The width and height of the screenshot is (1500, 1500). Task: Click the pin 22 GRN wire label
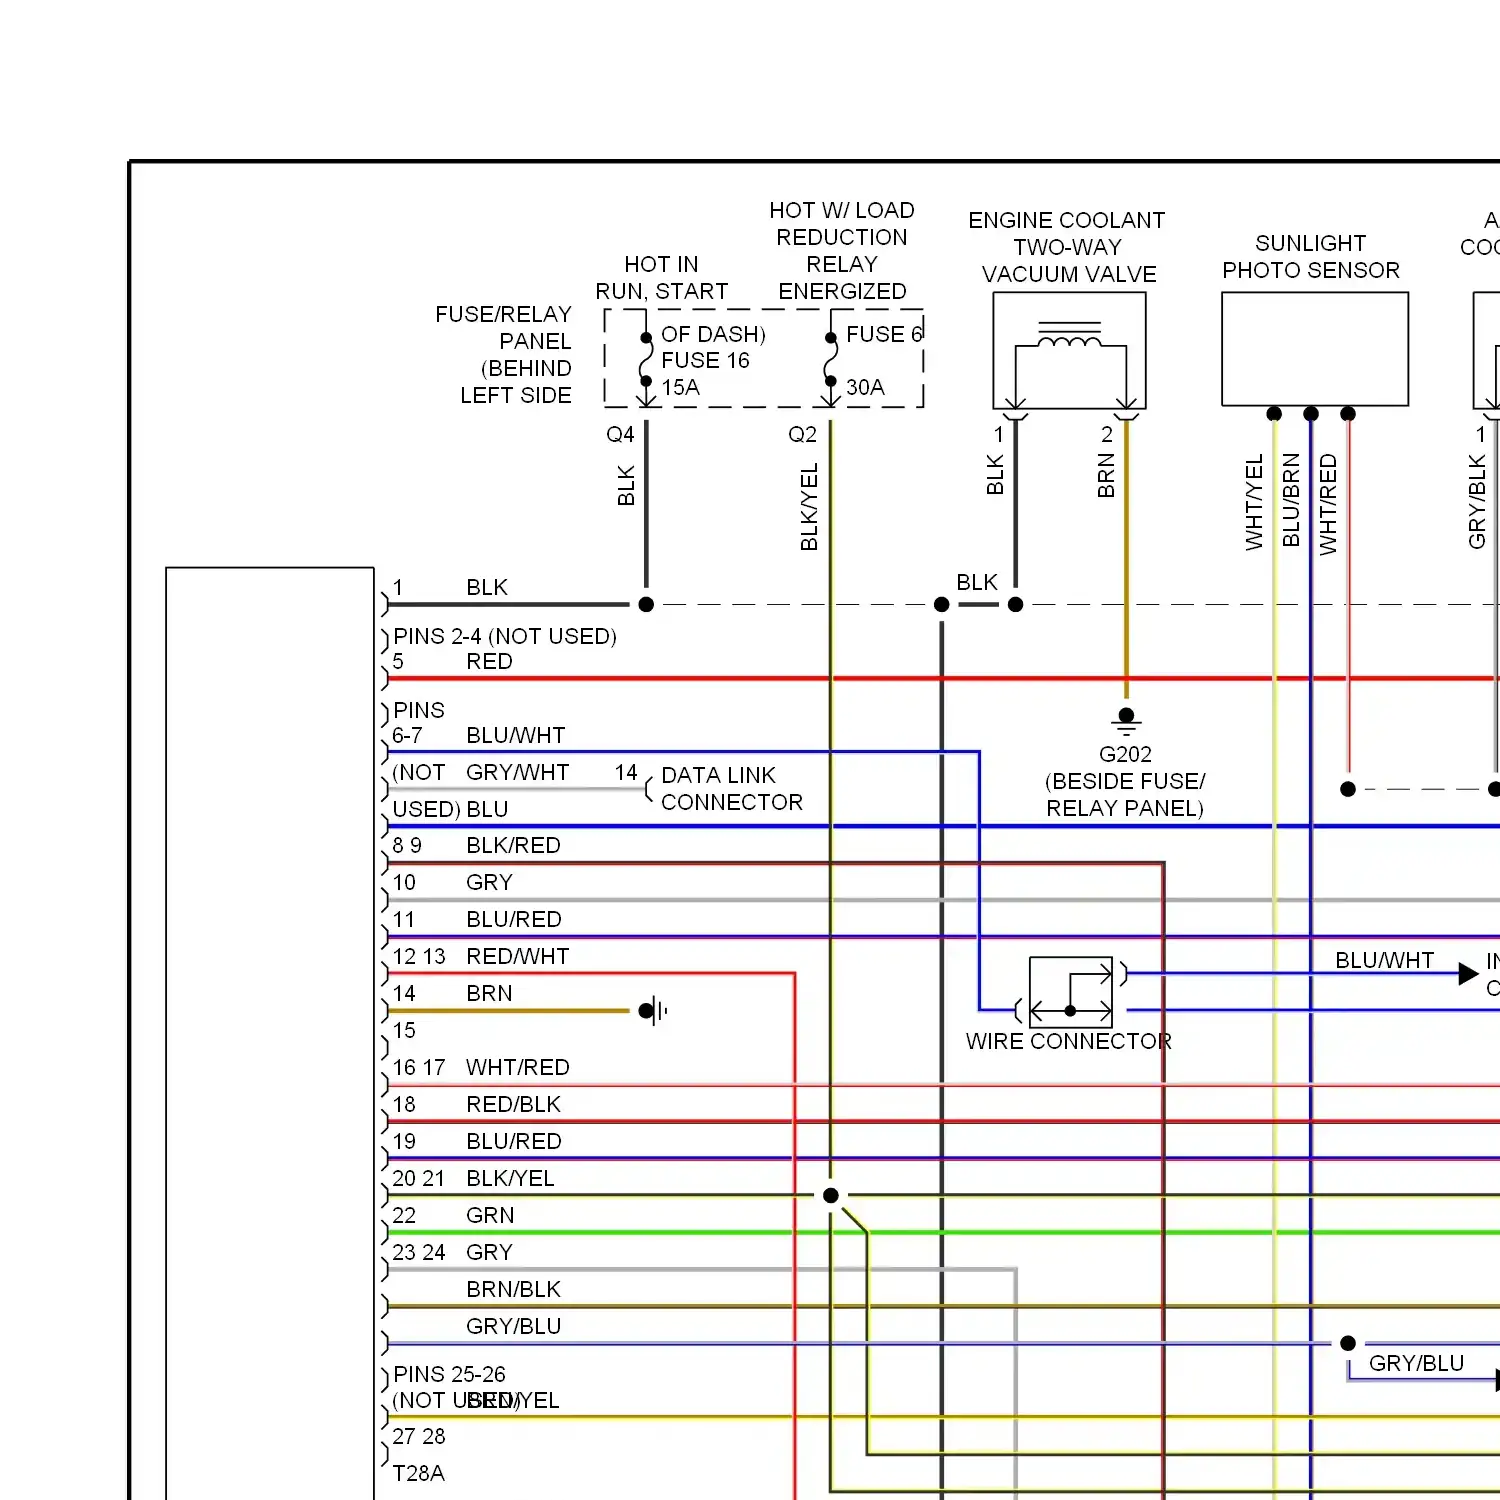(490, 1215)
